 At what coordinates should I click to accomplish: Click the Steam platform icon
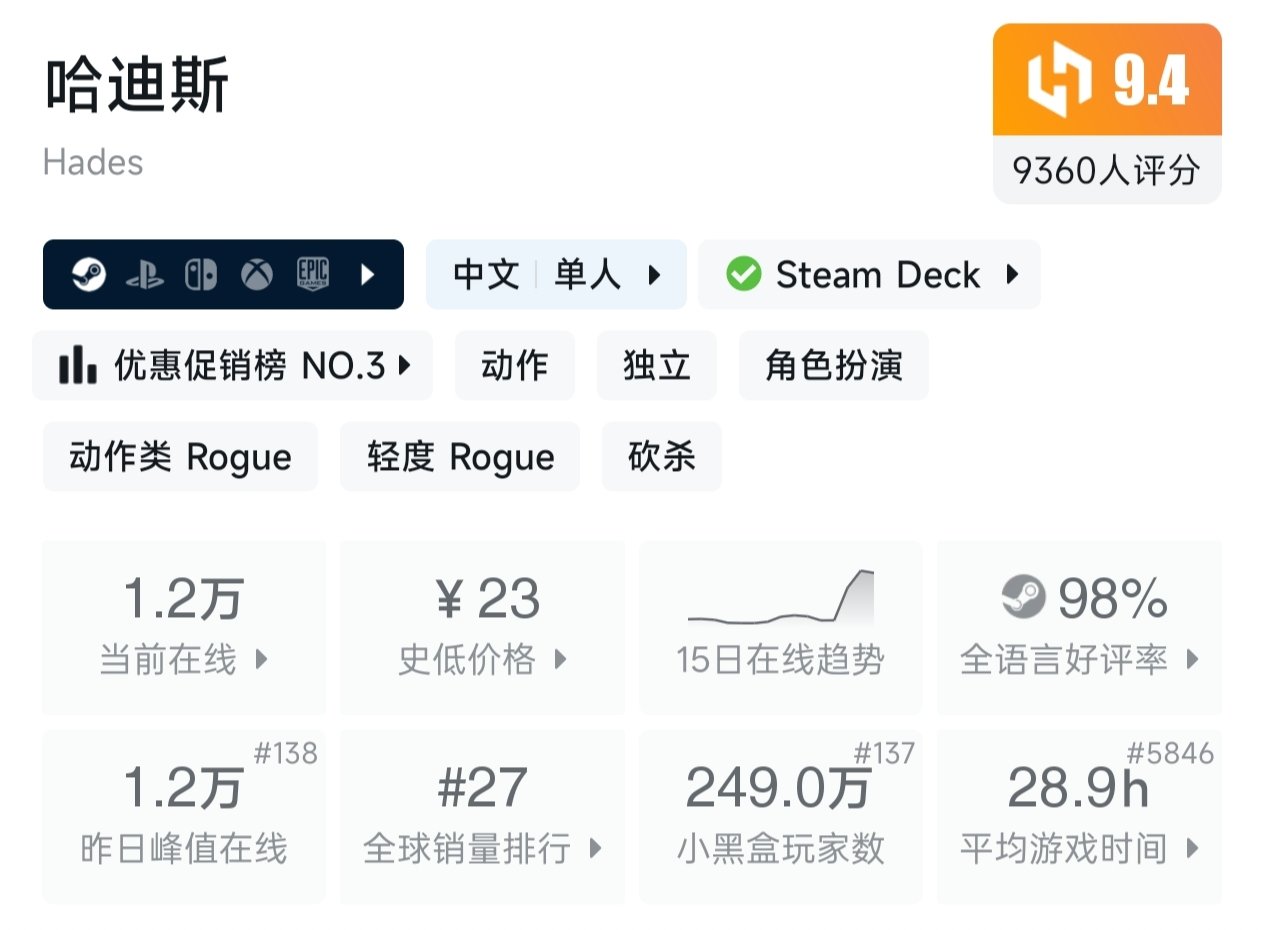[89, 275]
